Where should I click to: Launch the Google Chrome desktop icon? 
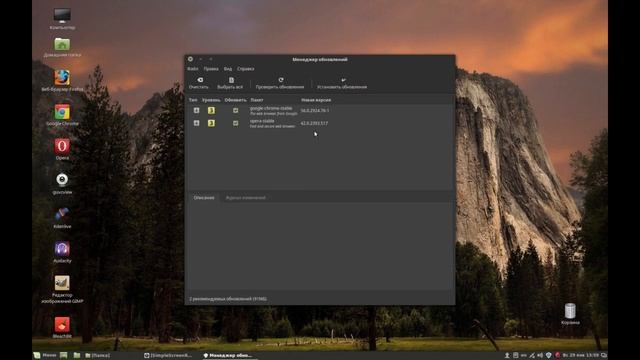coord(62,115)
